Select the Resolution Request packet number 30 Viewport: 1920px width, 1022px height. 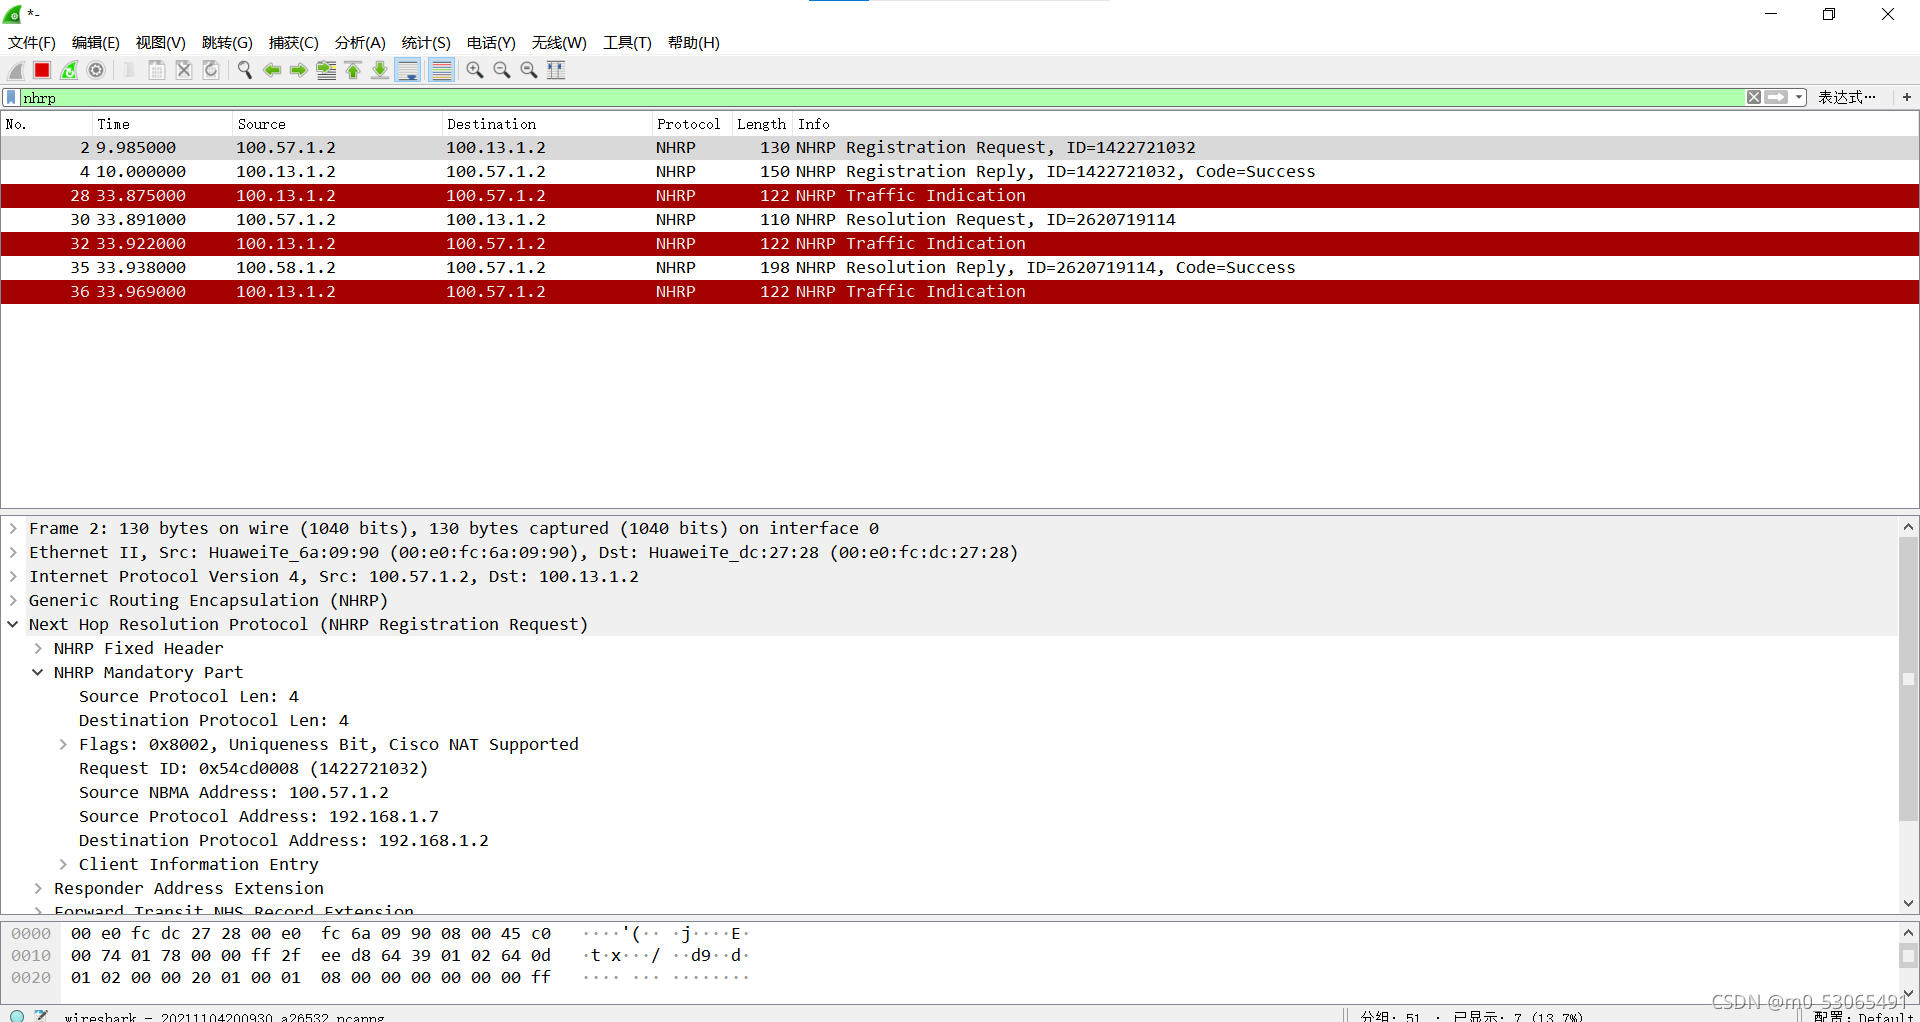coord(959,220)
